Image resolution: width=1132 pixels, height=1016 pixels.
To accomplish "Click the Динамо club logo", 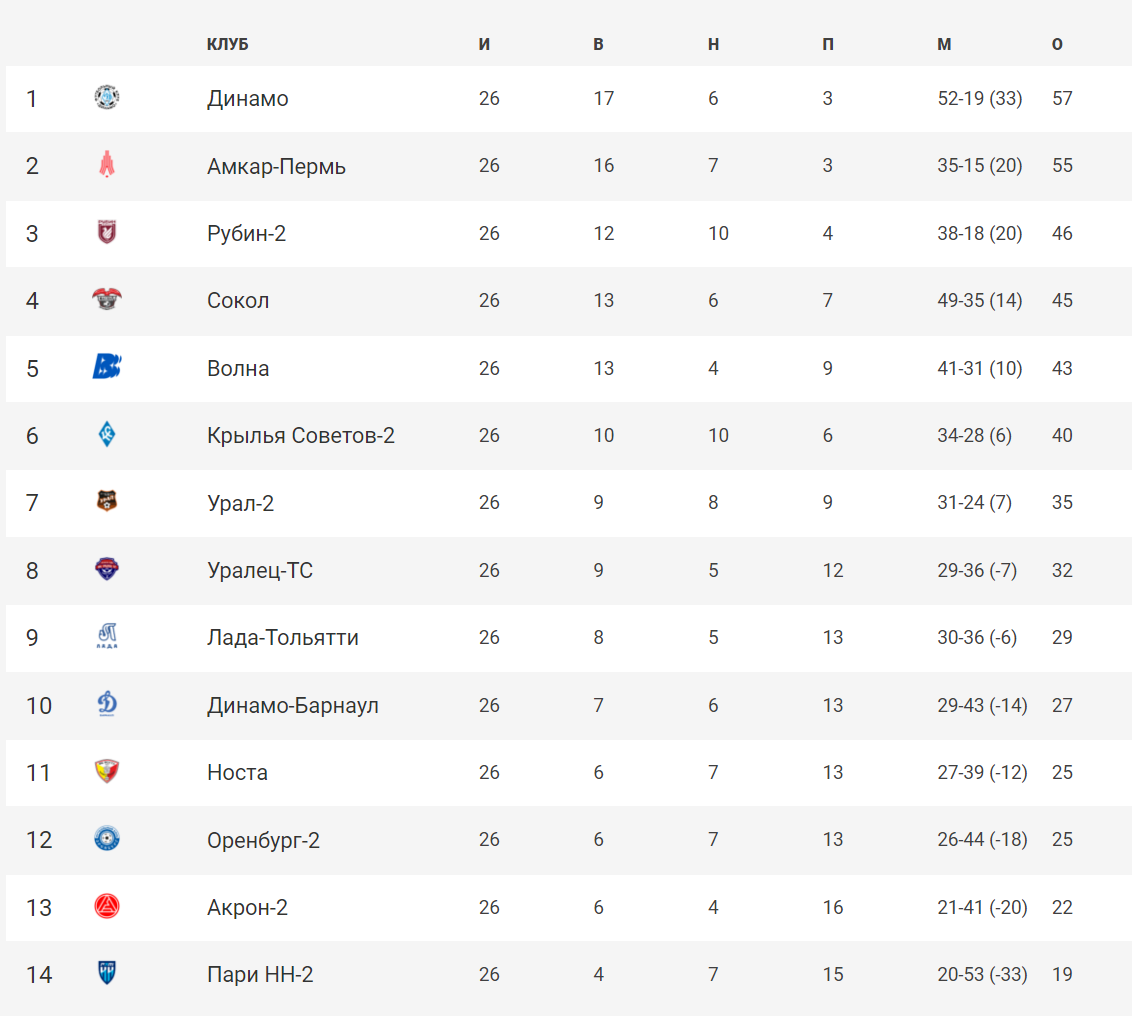I will click(x=107, y=98).
